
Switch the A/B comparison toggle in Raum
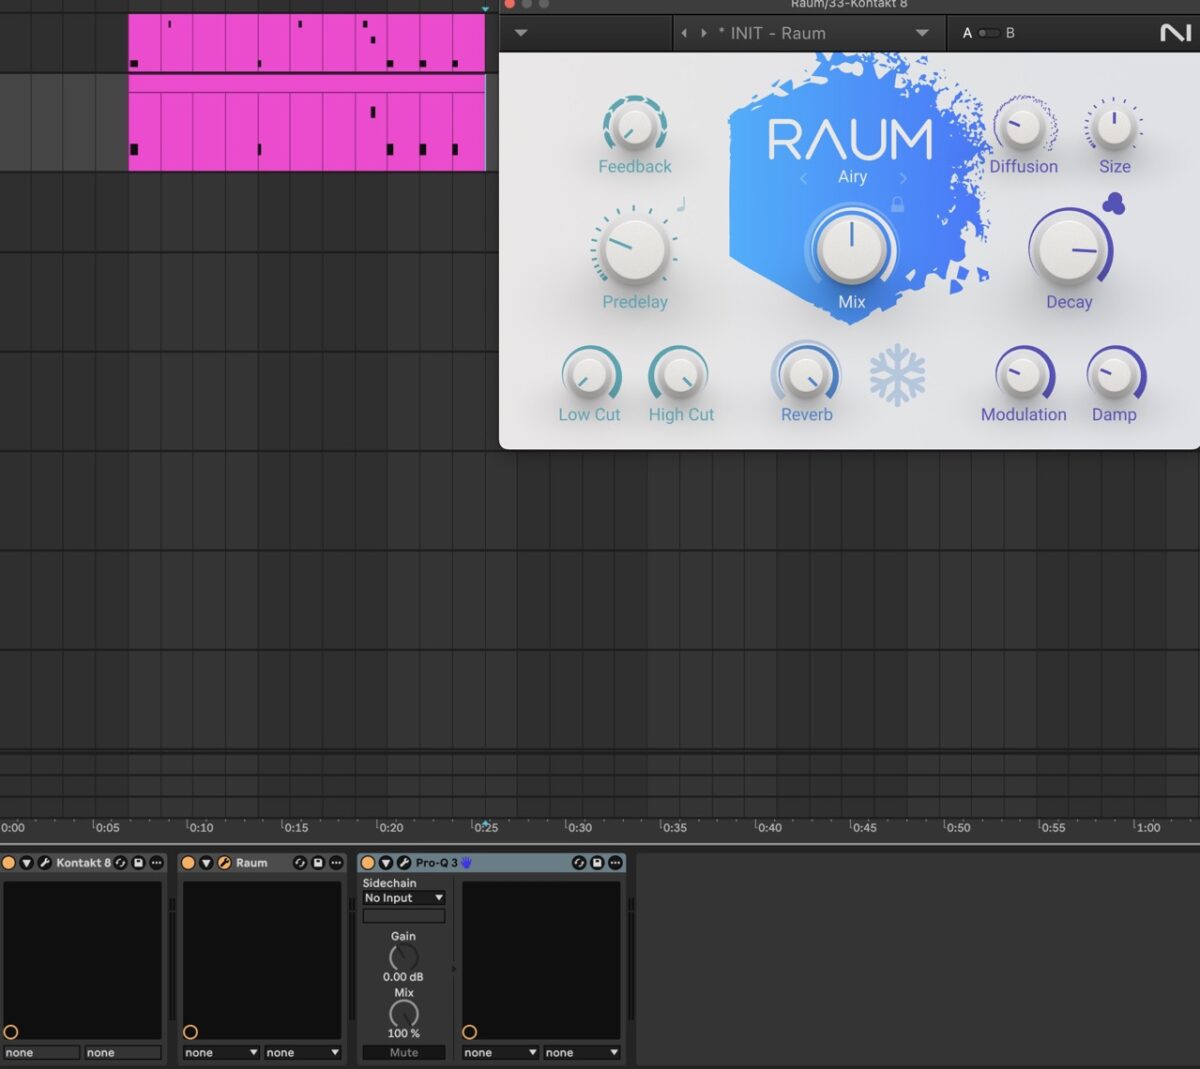(988, 33)
